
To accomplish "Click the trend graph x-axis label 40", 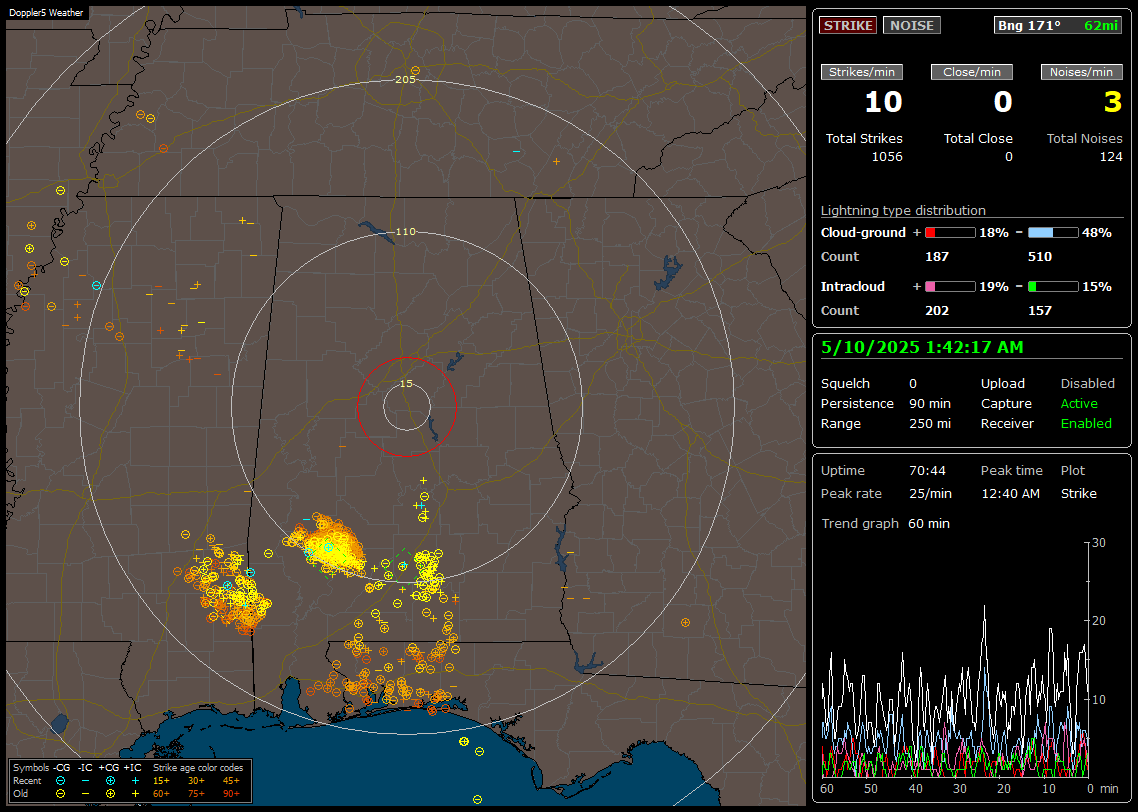I will pyautogui.click(x=915, y=789).
